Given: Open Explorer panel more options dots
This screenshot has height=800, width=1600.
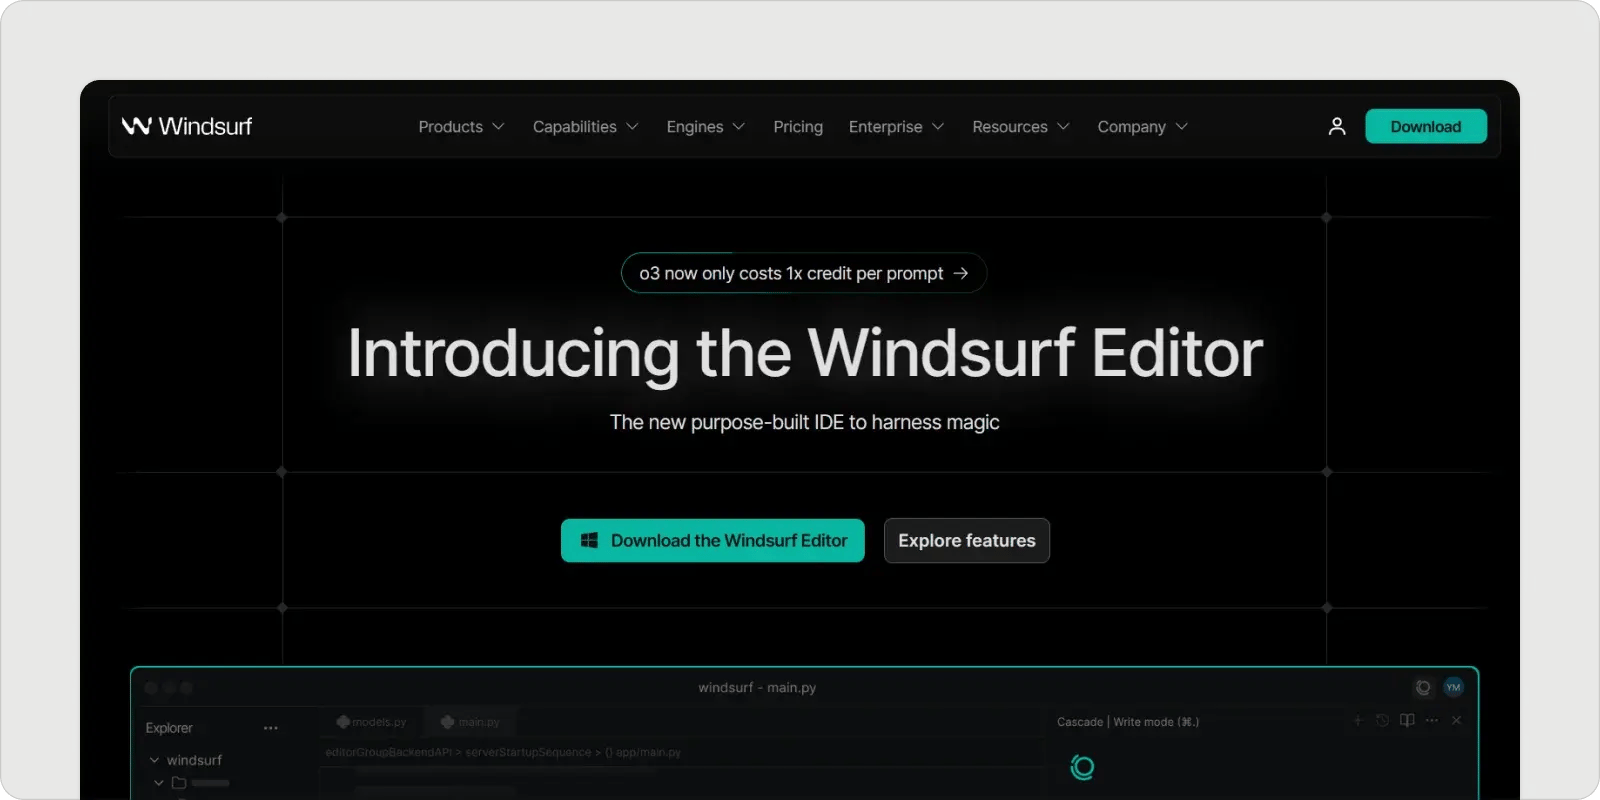Looking at the screenshot, I should [270, 728].
